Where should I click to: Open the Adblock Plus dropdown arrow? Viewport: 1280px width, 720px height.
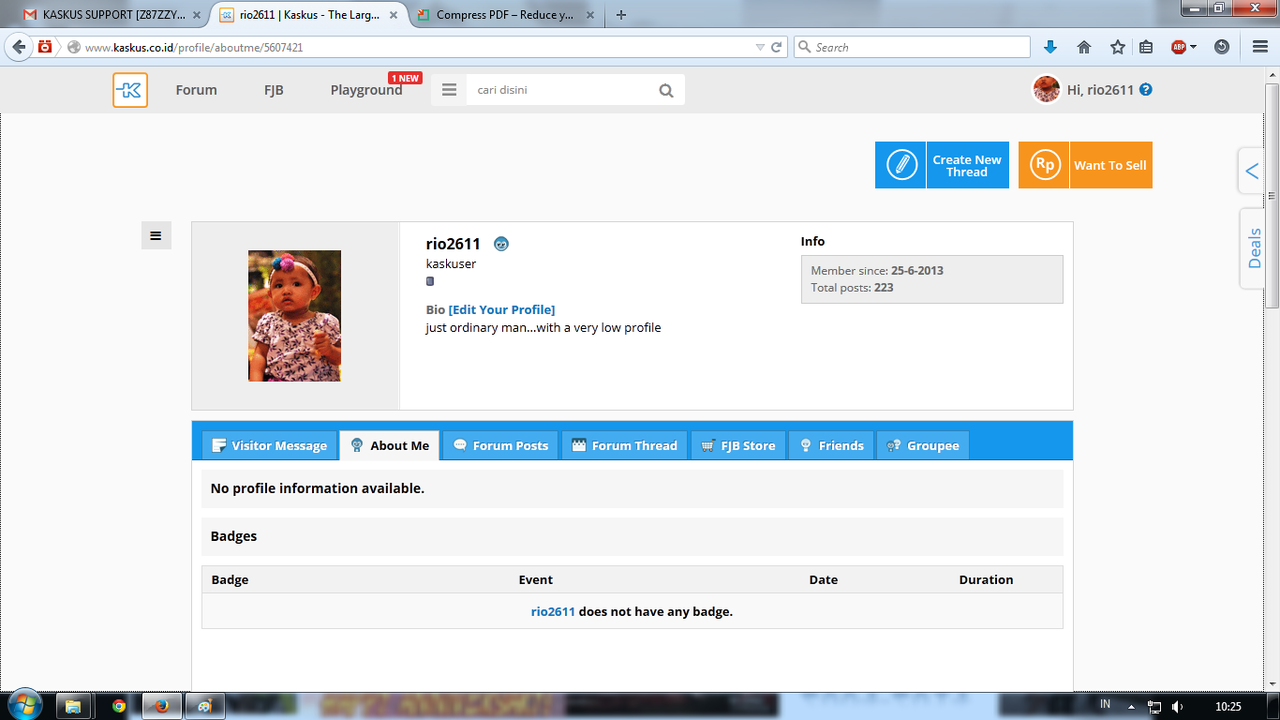[x=1194, y=48]
